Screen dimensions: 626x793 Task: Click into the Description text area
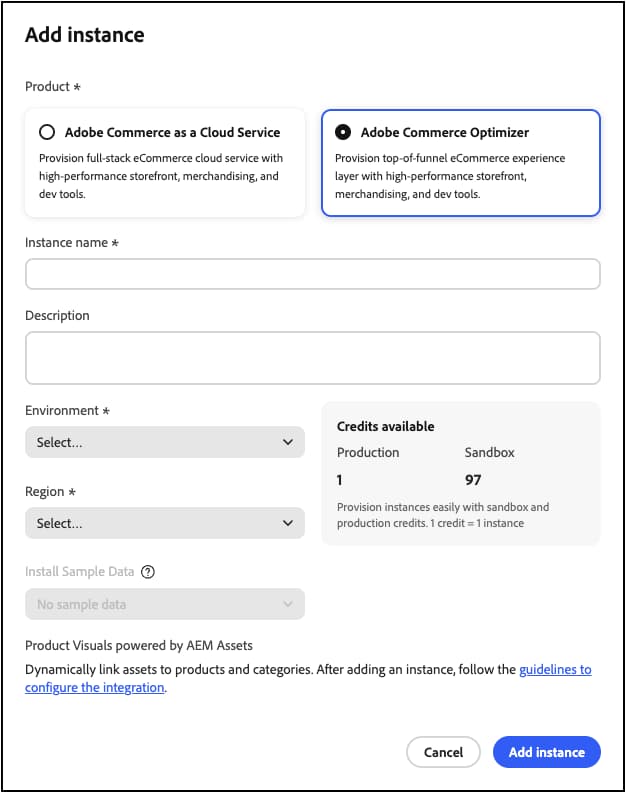[x=312, y=358]
